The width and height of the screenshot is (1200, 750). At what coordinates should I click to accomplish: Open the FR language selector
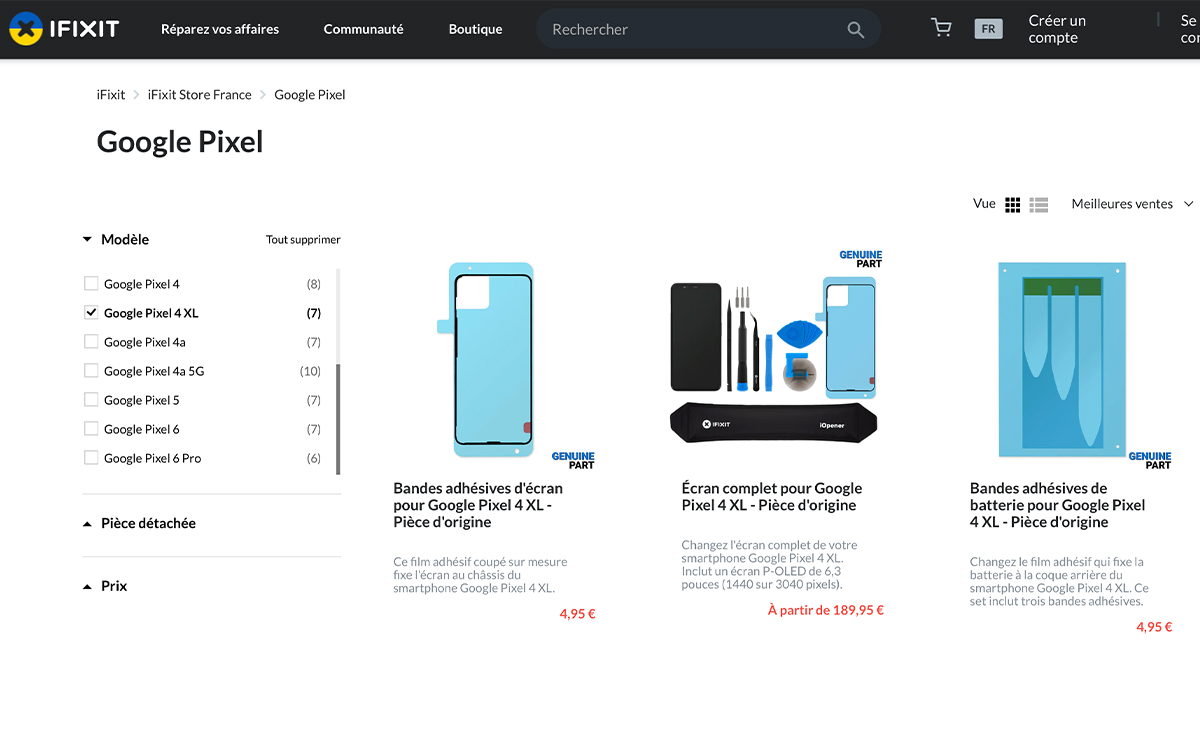[x=988, y=29]
